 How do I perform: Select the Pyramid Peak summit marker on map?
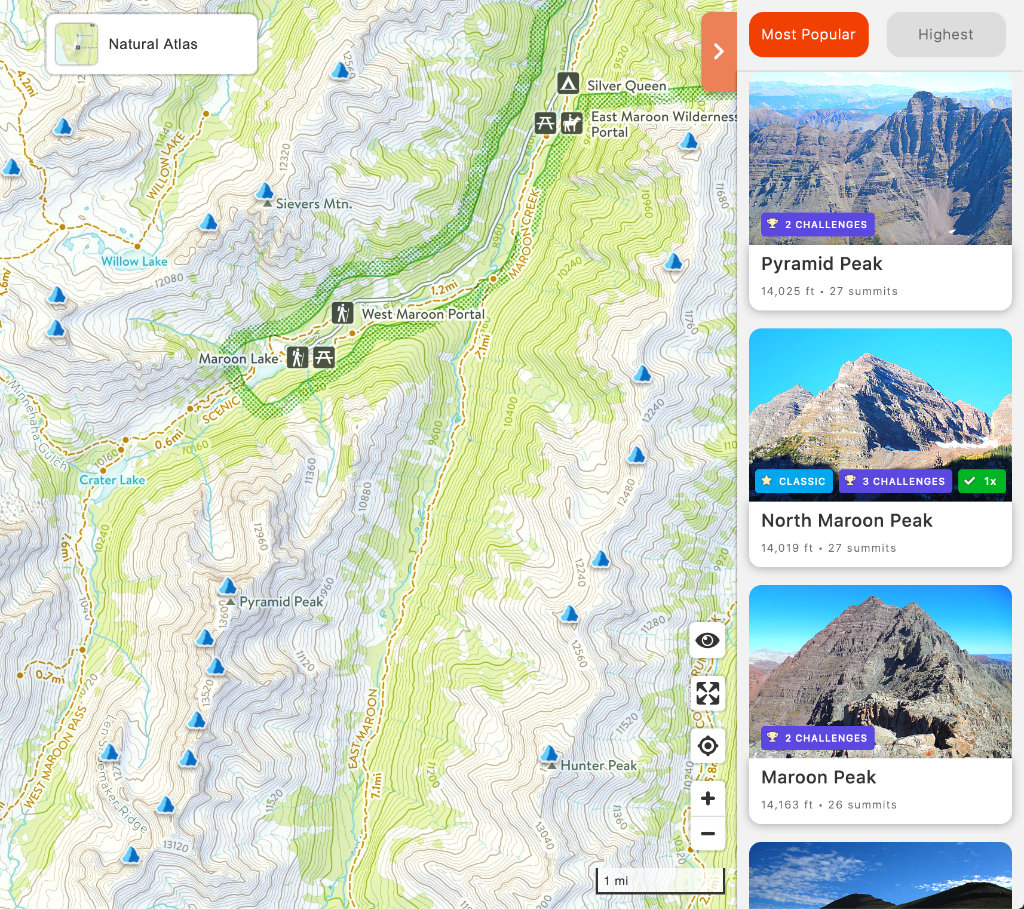(x=227, y=585)
